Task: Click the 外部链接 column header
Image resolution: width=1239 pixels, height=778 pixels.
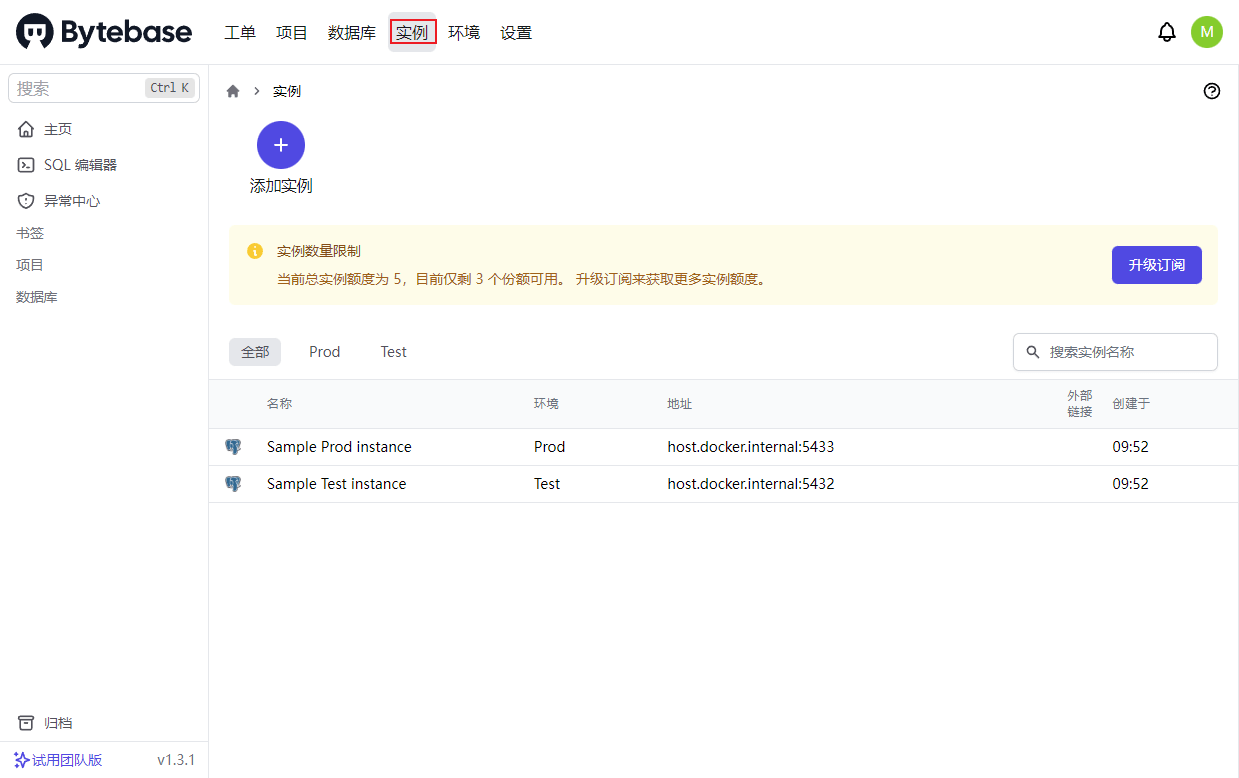Action: 1080,404
